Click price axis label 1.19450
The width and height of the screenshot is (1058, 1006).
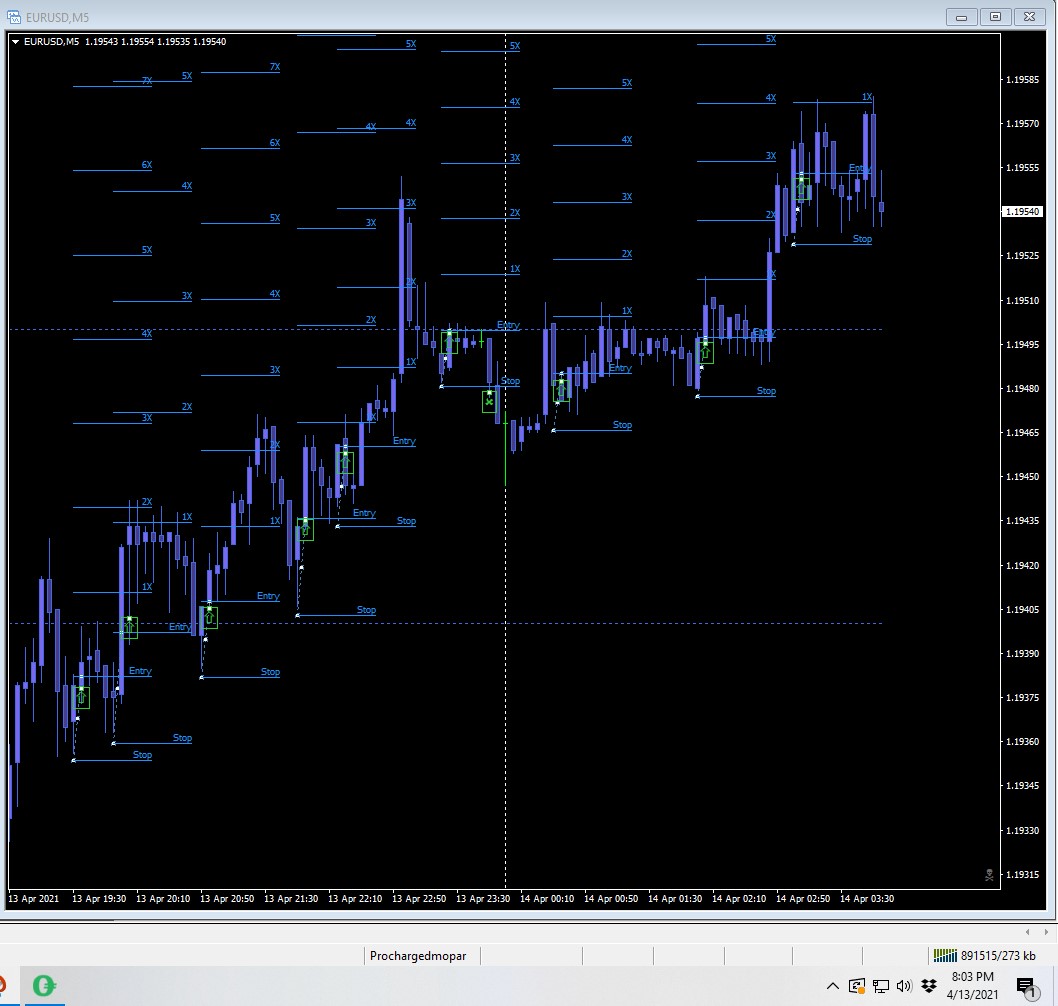click(1022, 476)
